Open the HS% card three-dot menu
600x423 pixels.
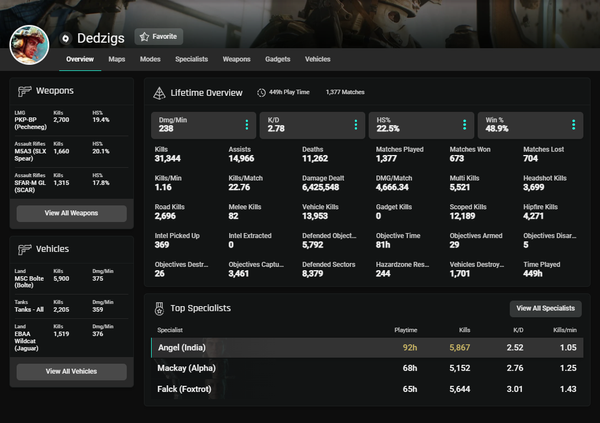click(462, 125)
